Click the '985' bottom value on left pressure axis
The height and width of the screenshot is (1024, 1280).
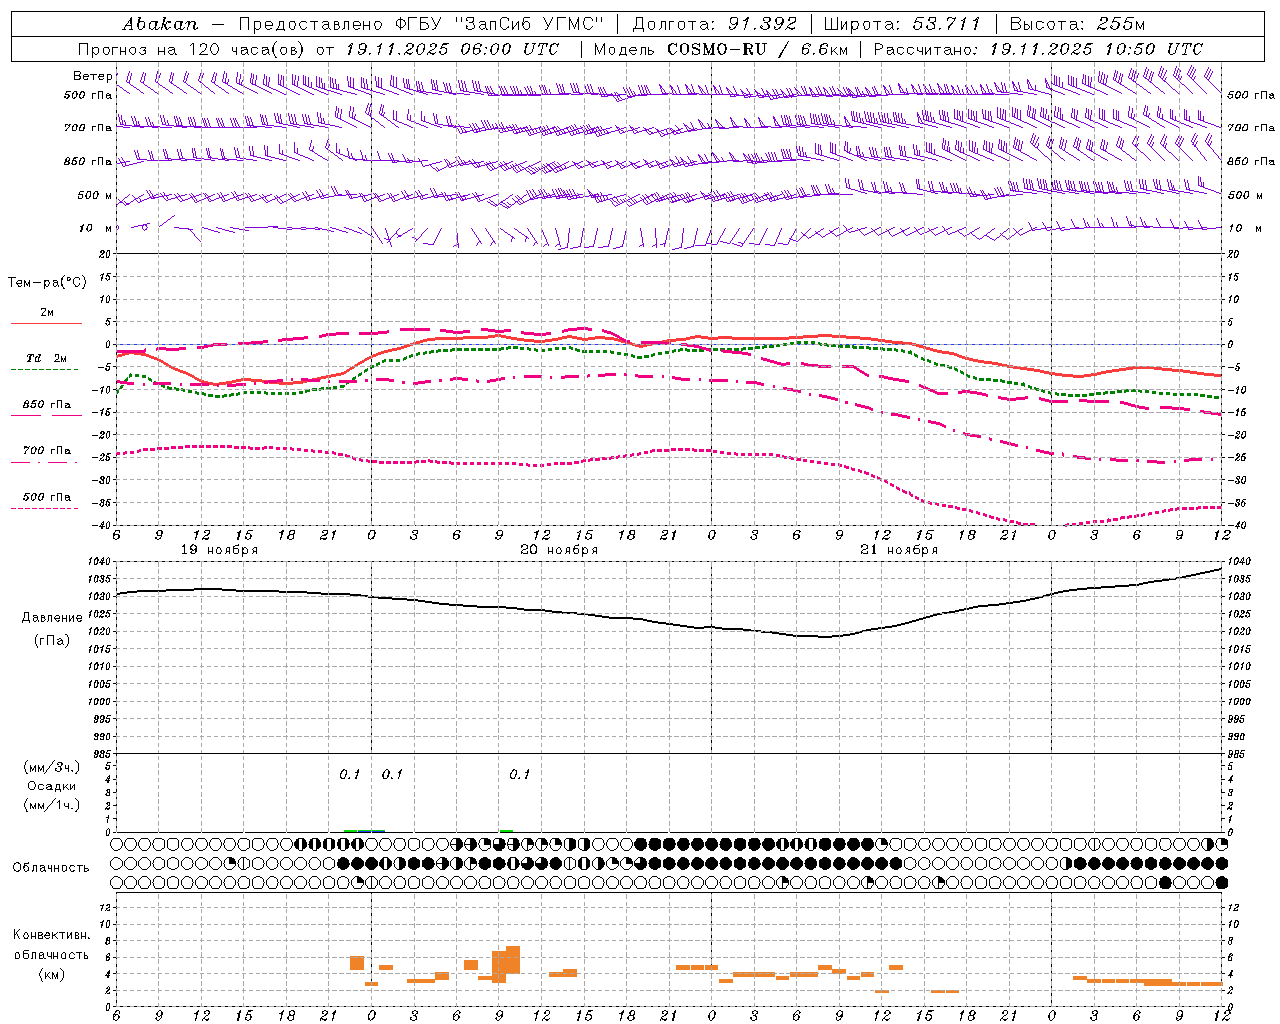pos(103,755)
